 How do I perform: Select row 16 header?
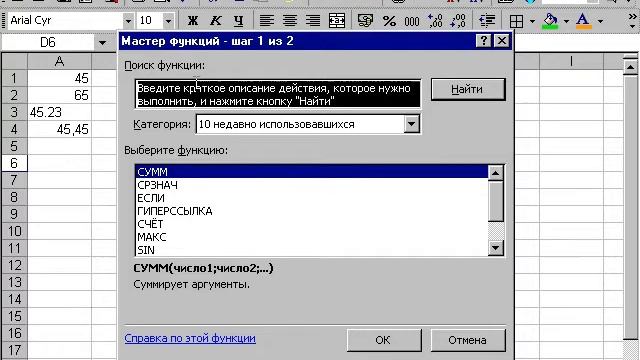15,333
